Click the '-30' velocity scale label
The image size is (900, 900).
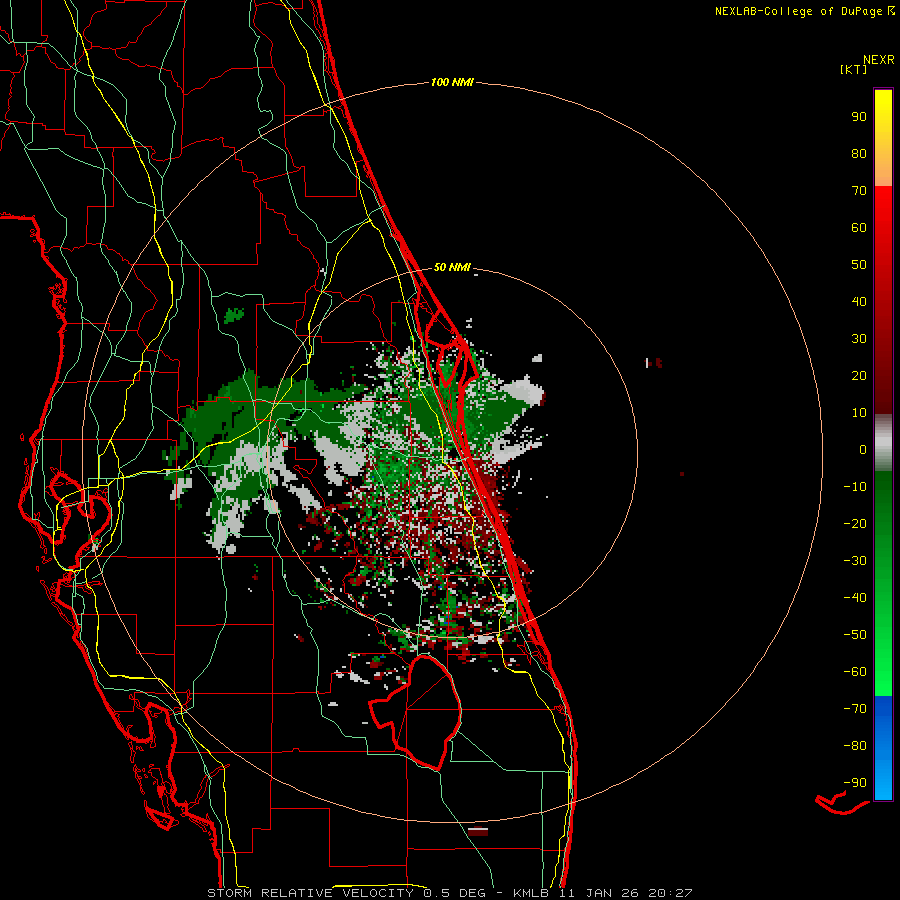(x=855, y=561)
